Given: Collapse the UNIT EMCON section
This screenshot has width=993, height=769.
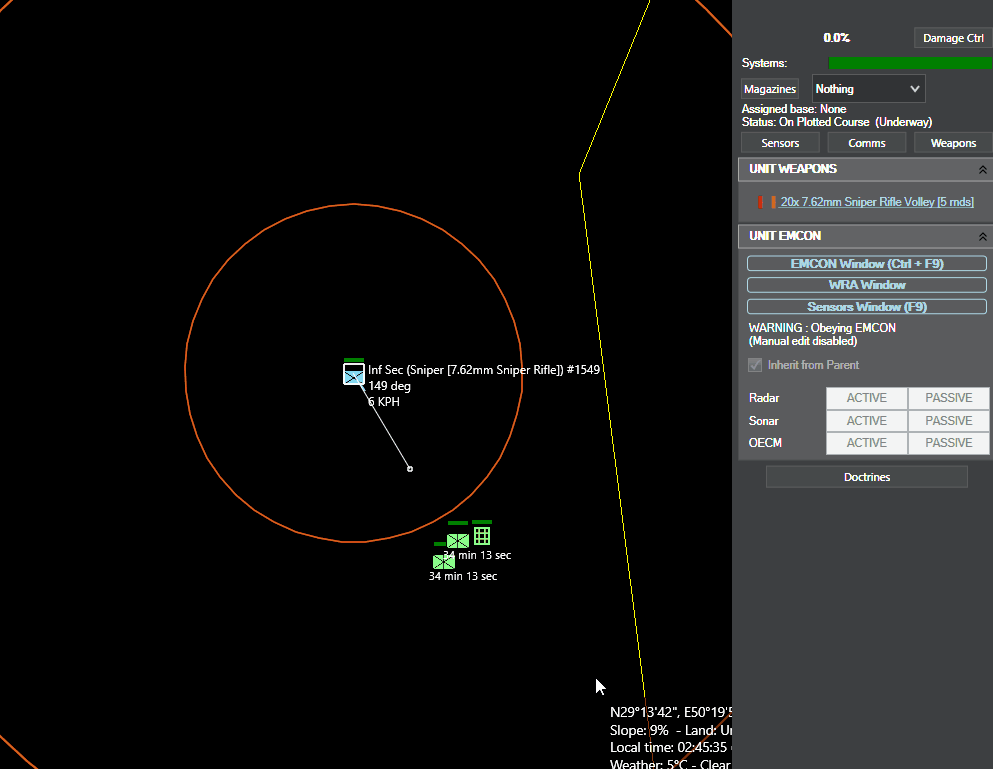Looking at the screenshot, I should tap(982, 236).
